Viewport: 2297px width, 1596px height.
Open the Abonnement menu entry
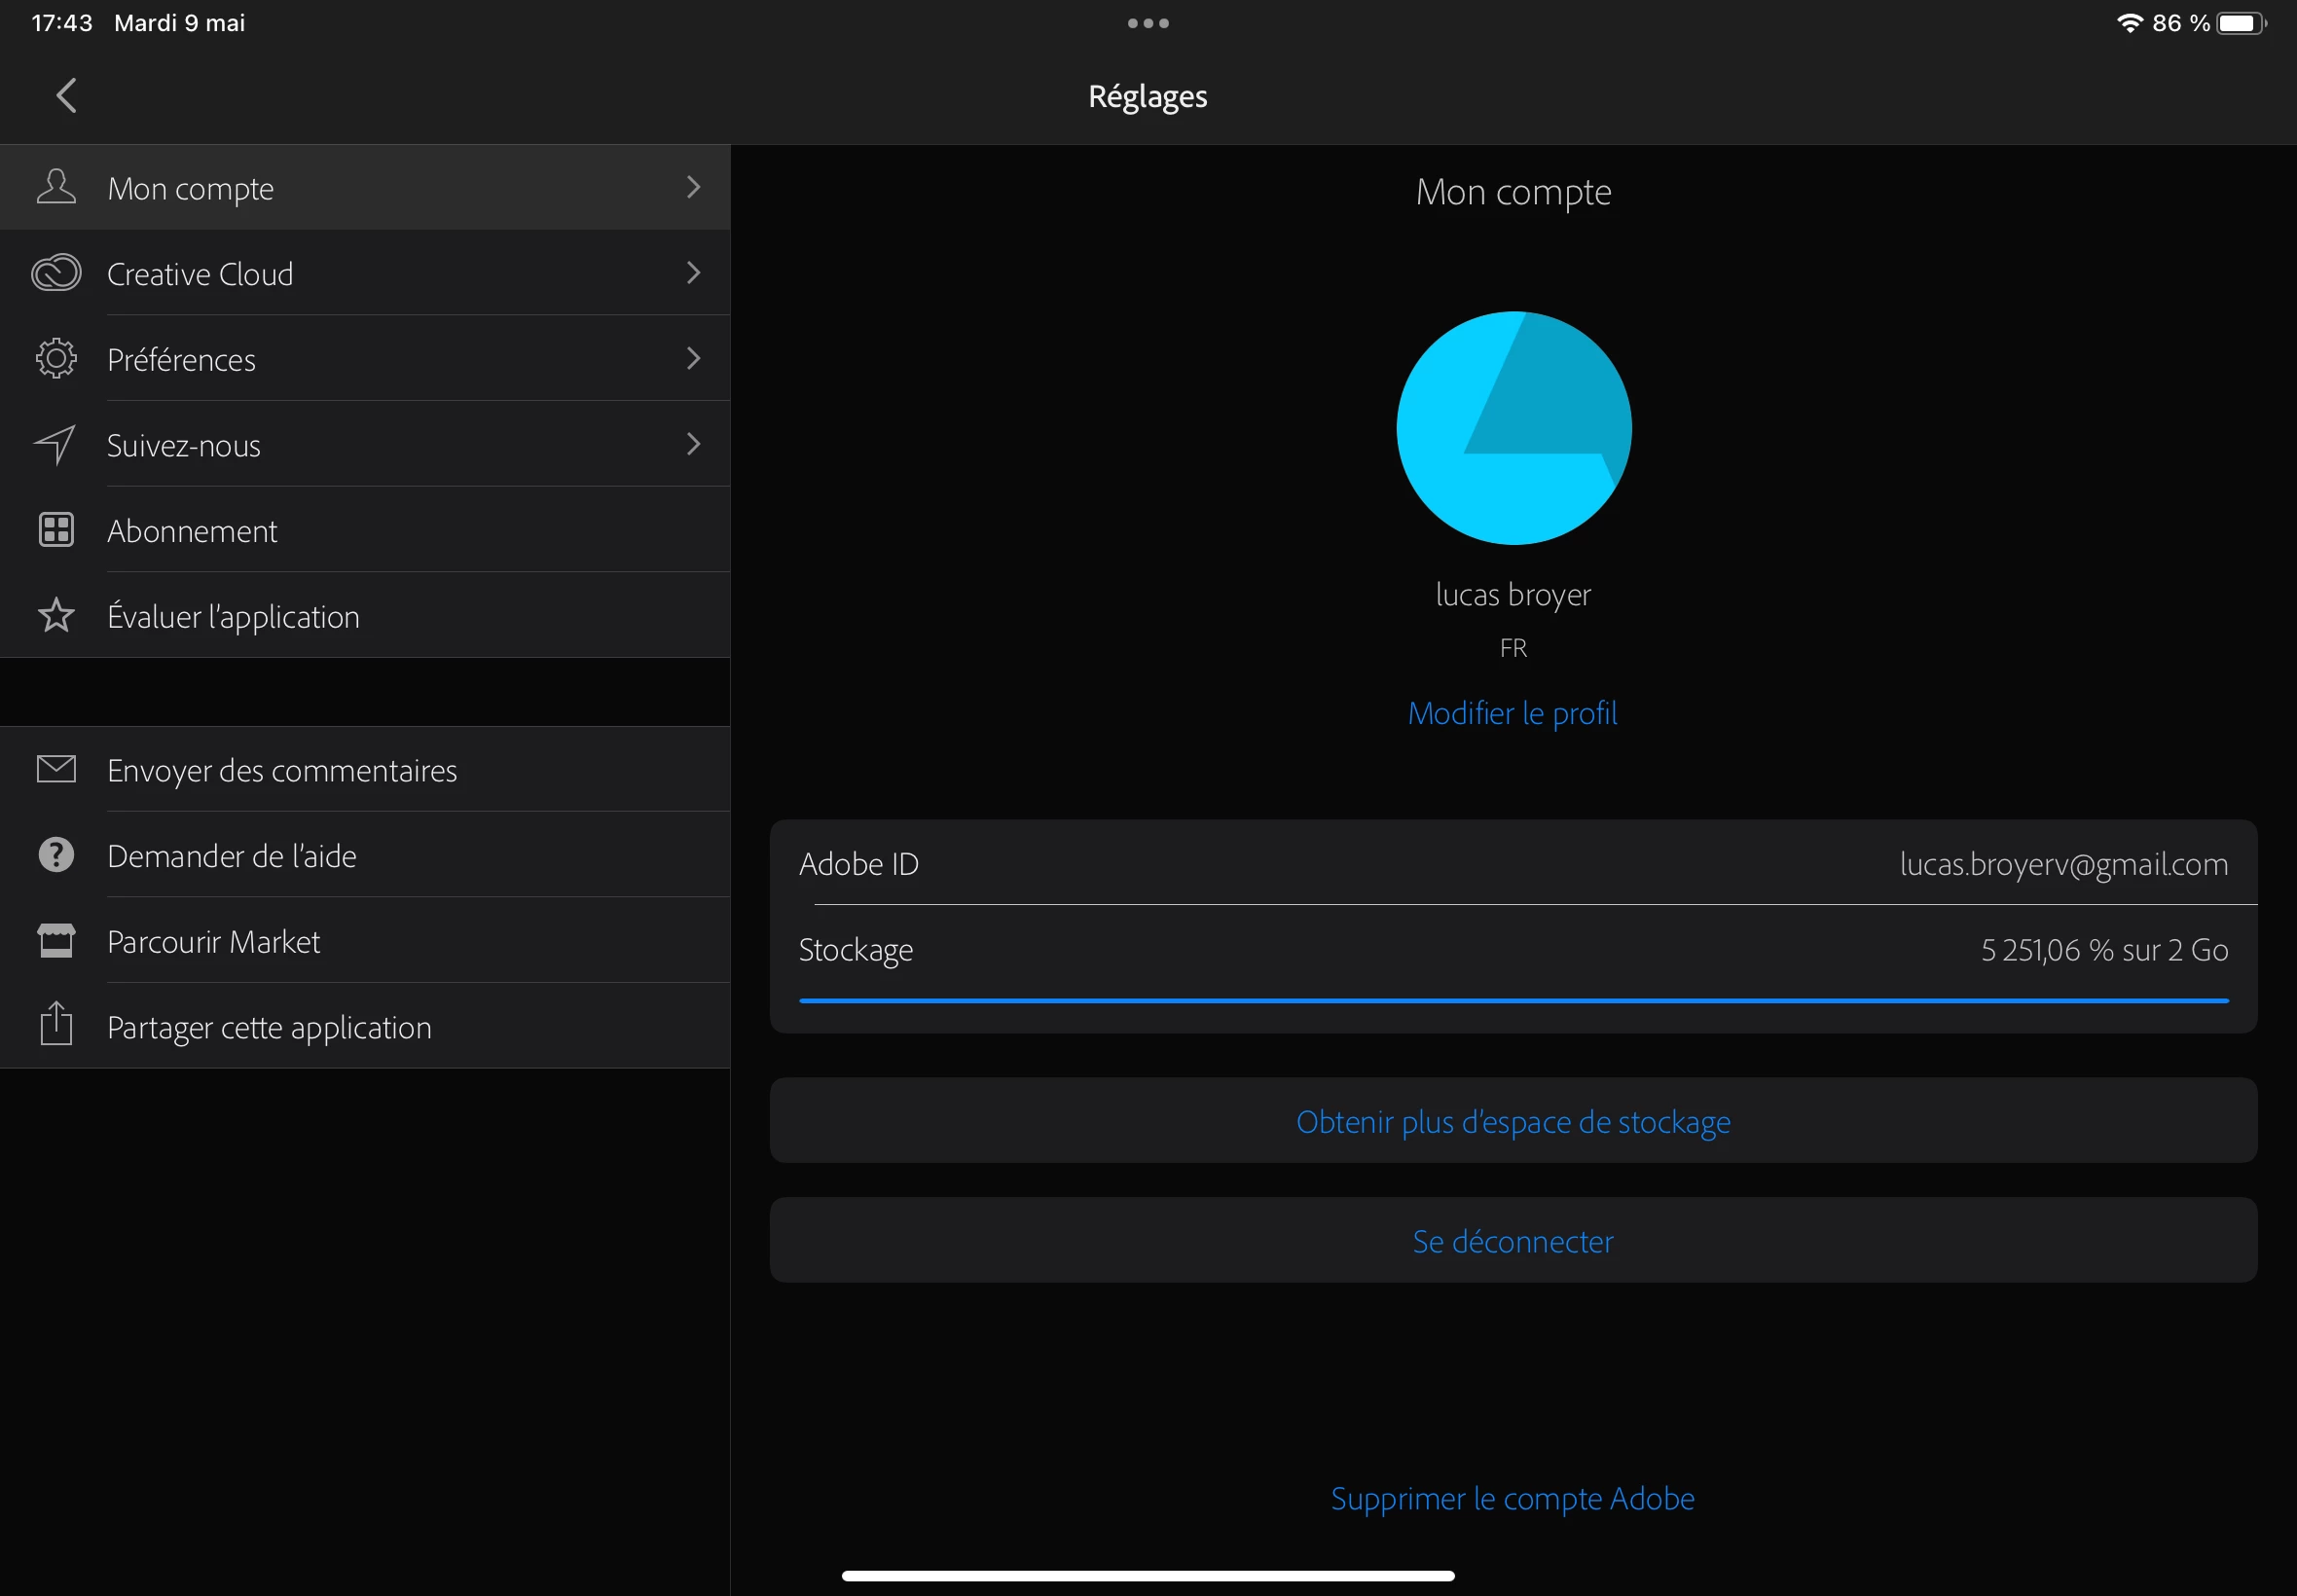click(192, 531)
